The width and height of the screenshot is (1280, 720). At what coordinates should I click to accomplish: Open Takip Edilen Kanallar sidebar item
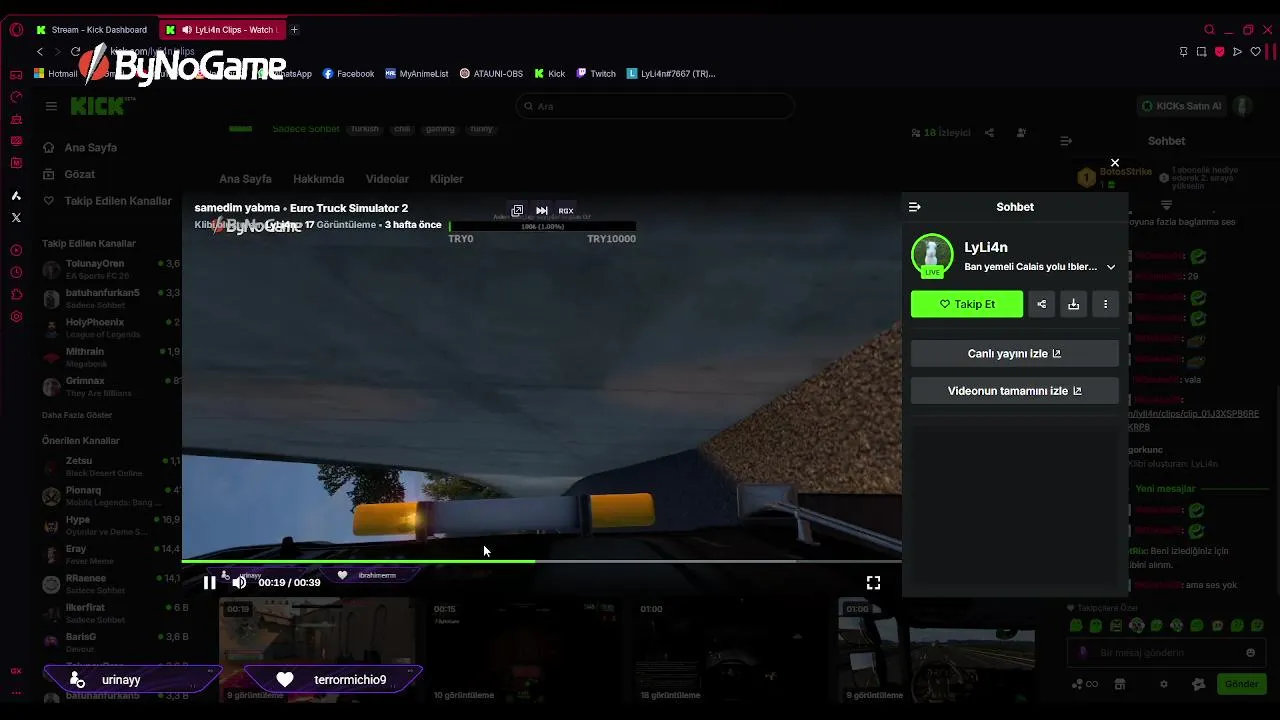click(107, 201)
